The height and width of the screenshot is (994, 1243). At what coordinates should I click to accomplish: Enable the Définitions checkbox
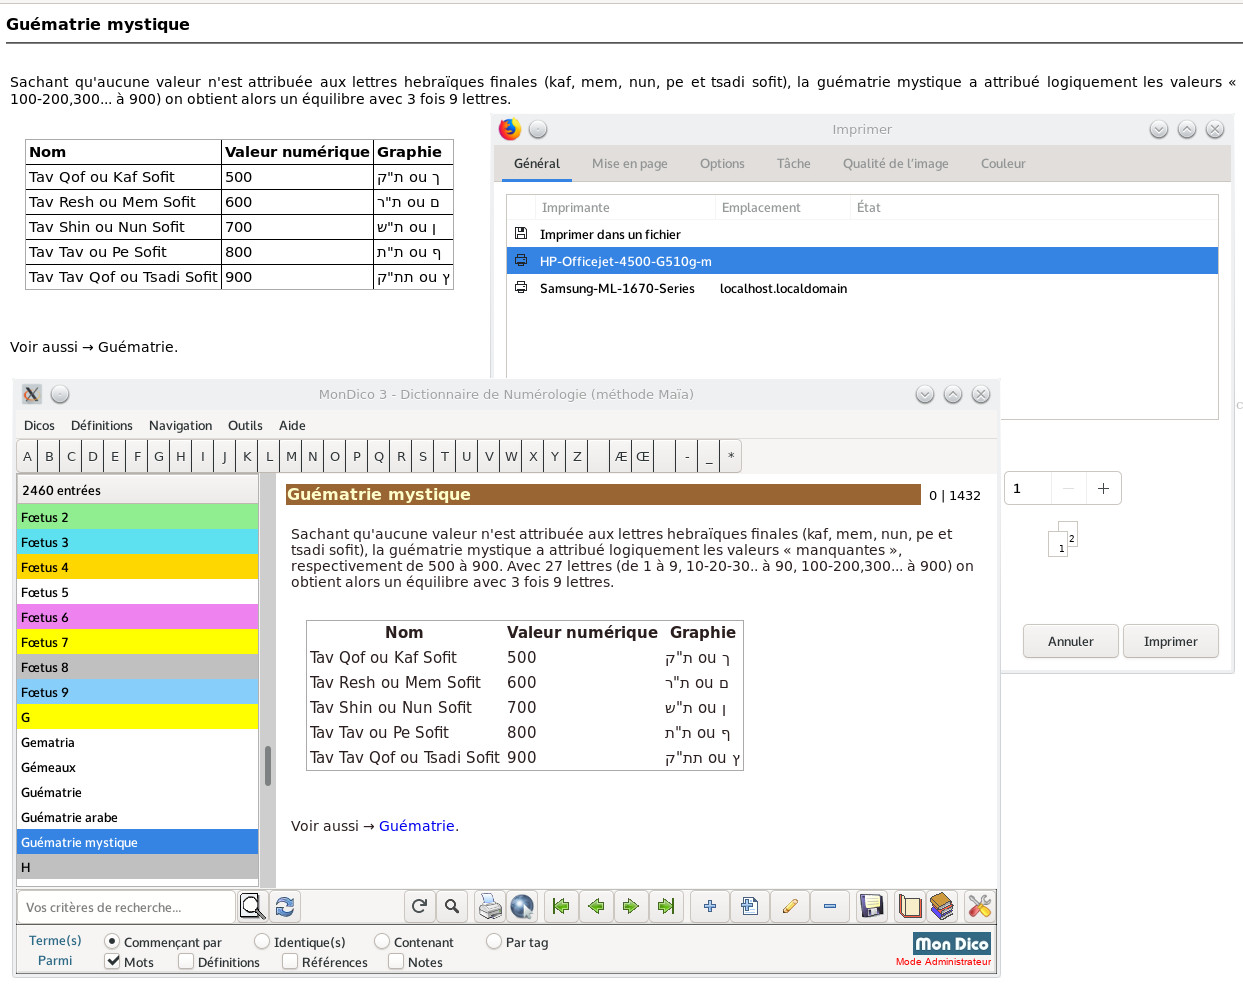[186, 962]
